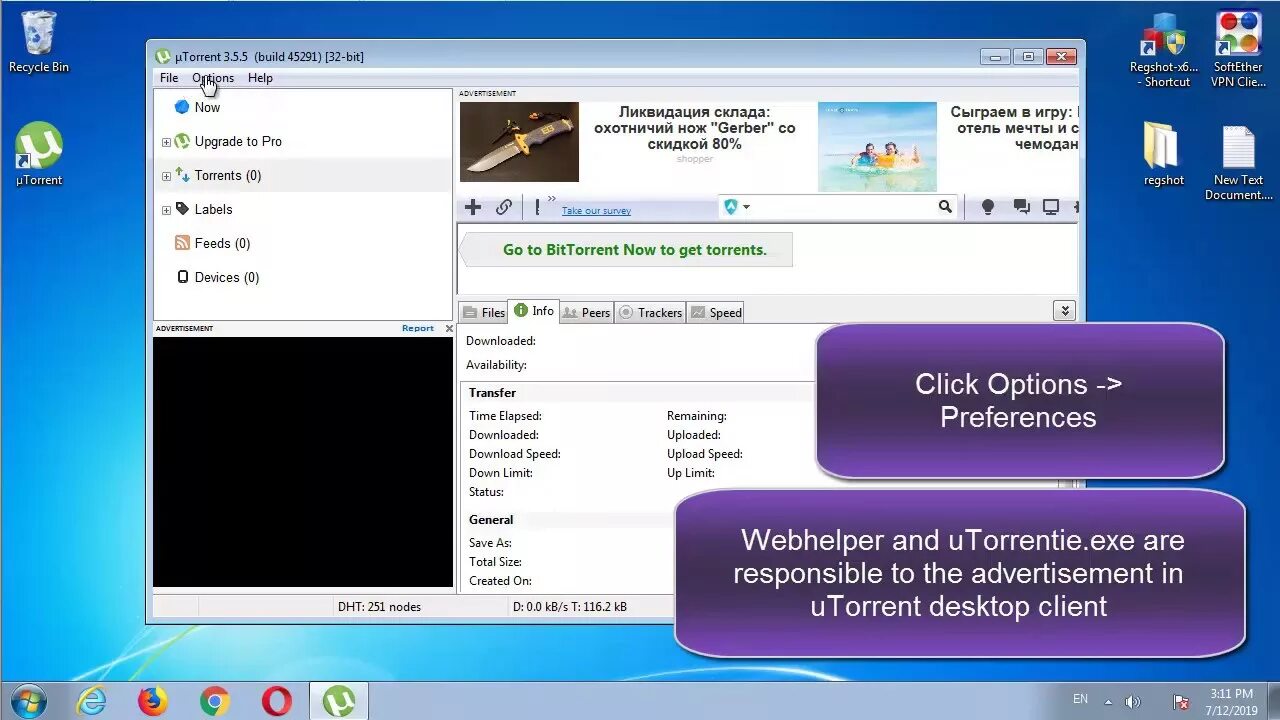This screenshot has height=720, width=1280.
Task: Switch to the Trackers tab
Action: coord(650,313)
